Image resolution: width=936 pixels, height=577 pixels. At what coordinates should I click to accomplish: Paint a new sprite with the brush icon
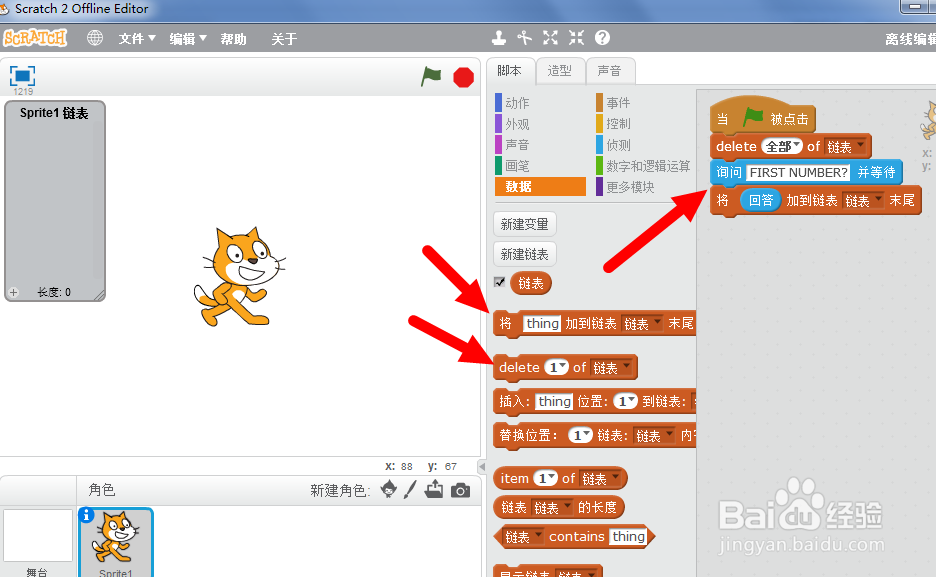(x=410, y=489)
